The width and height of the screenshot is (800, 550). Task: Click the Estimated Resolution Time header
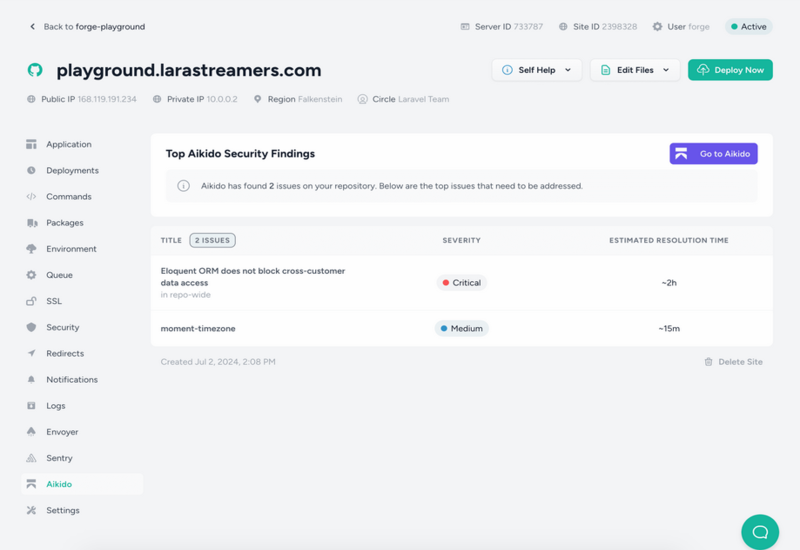669,240
